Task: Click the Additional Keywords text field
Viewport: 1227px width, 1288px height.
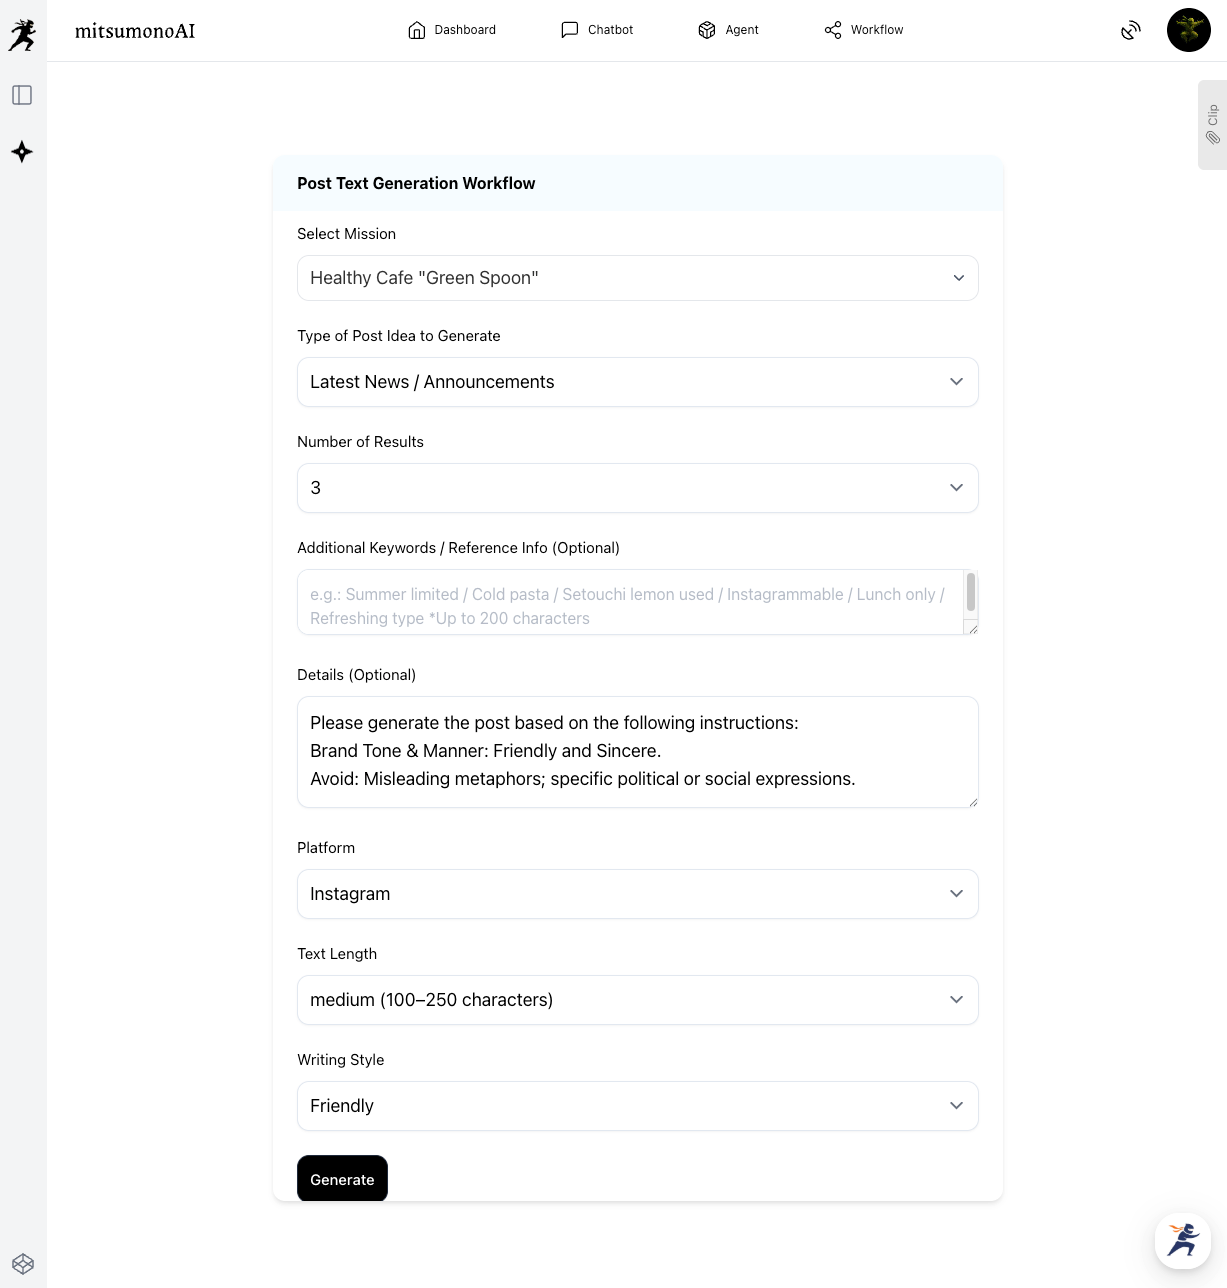Action: tap(628, 603)
